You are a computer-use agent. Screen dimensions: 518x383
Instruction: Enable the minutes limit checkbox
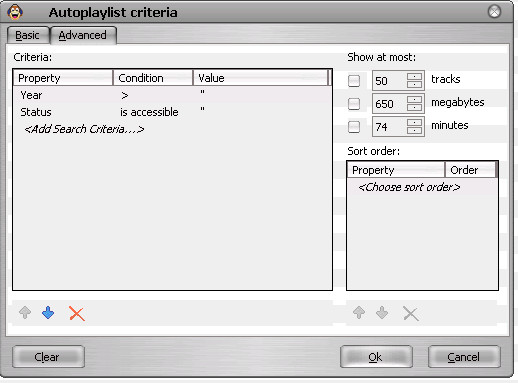coord(354,127)
